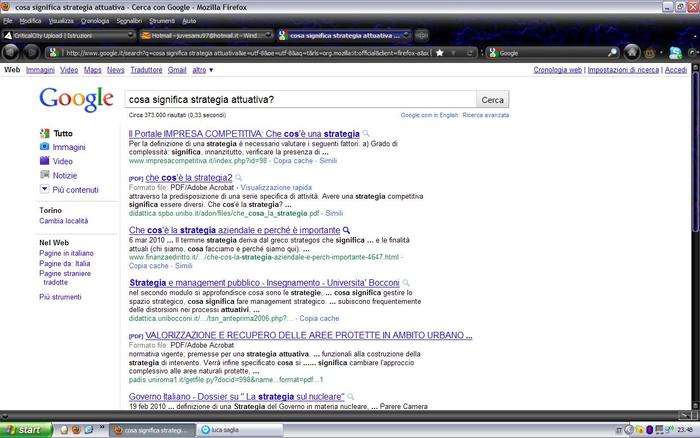Bookmark this page with the star icon

pyautogui.click(x=440, y=53)
